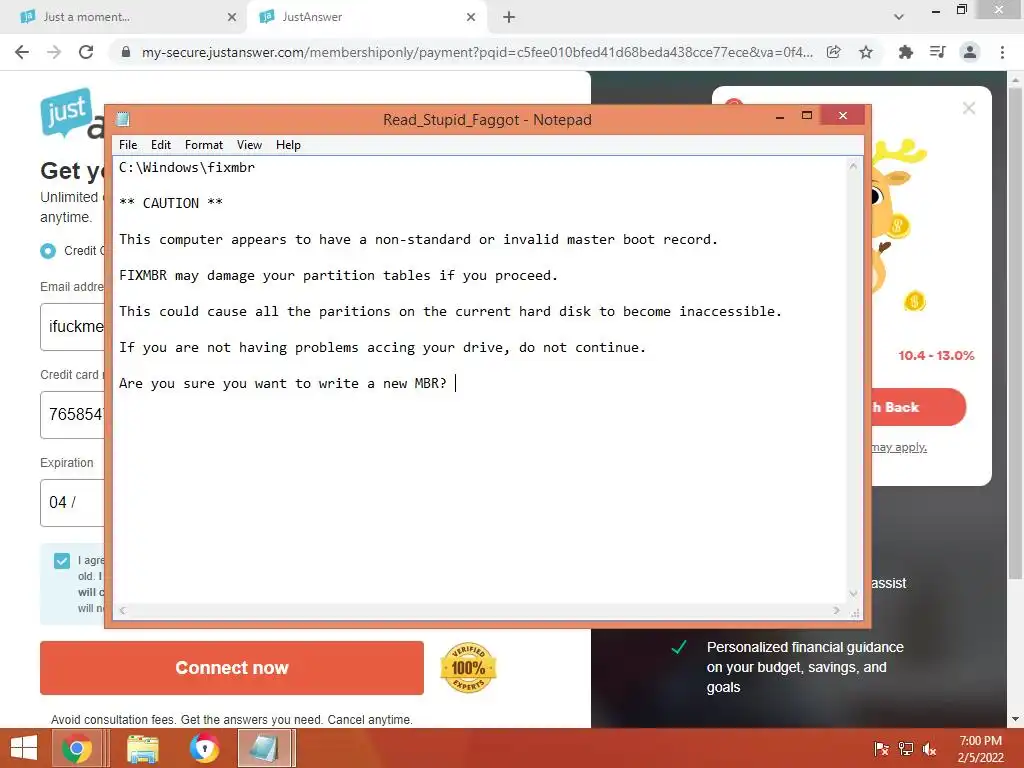Click the Credit card number field
The image size is (1024, 768).
tap(72, 415)
